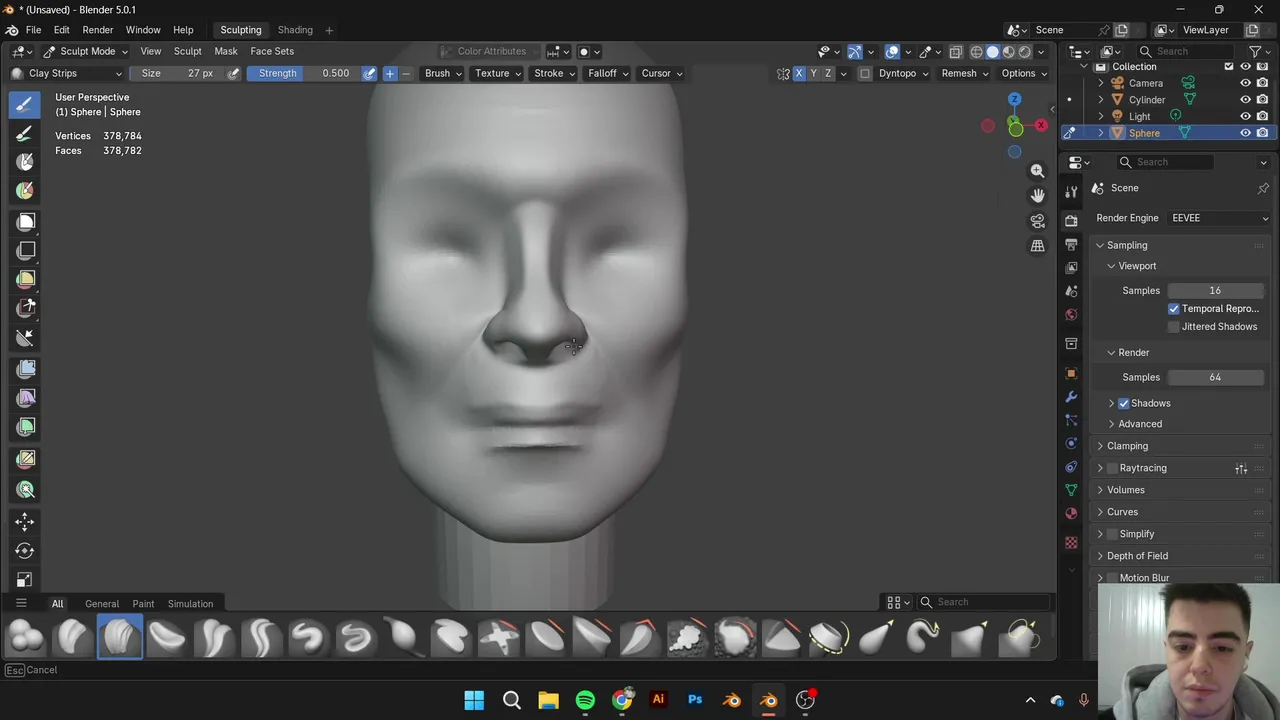1280x720 pixels.
Task: Click the Face Sets header menu
Action: pos(272,51)
